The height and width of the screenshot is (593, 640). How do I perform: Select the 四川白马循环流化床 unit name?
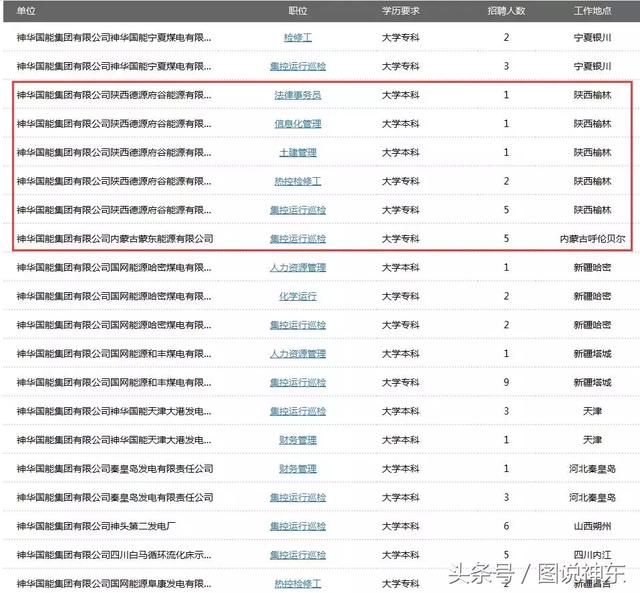(114, 555)
